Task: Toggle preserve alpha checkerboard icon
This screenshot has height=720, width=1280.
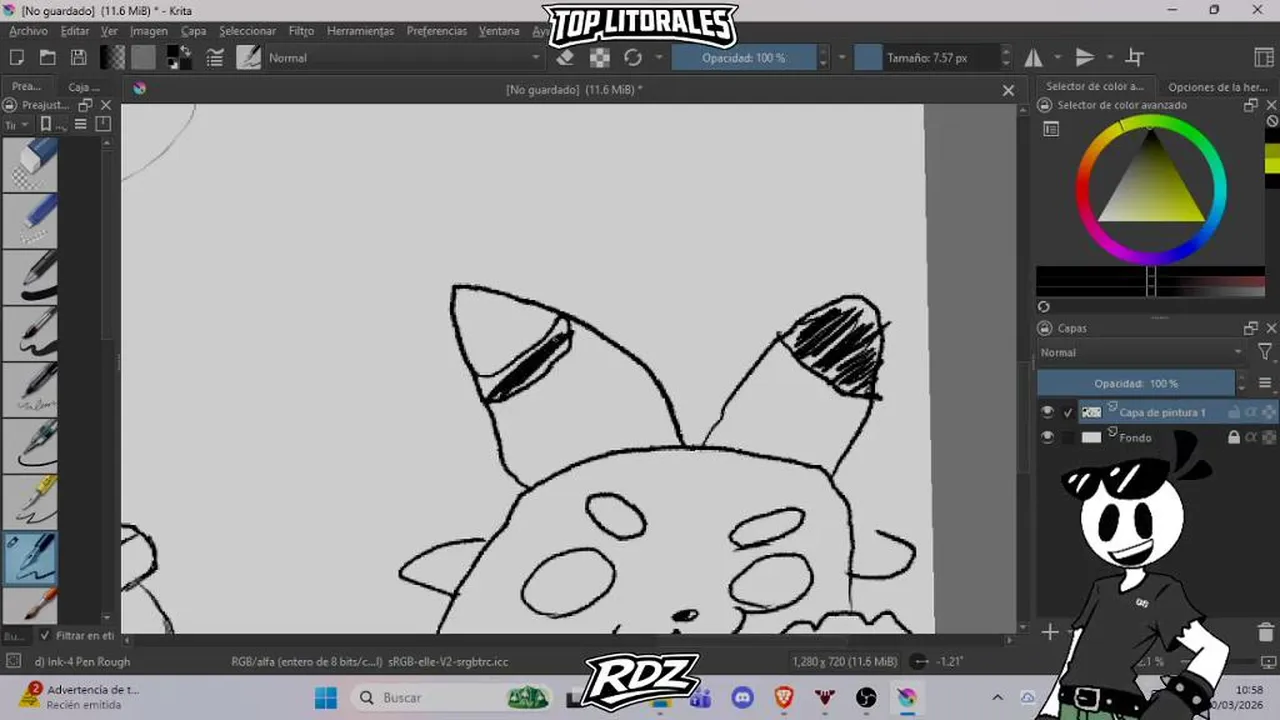Action: click(x=599, y=58)
